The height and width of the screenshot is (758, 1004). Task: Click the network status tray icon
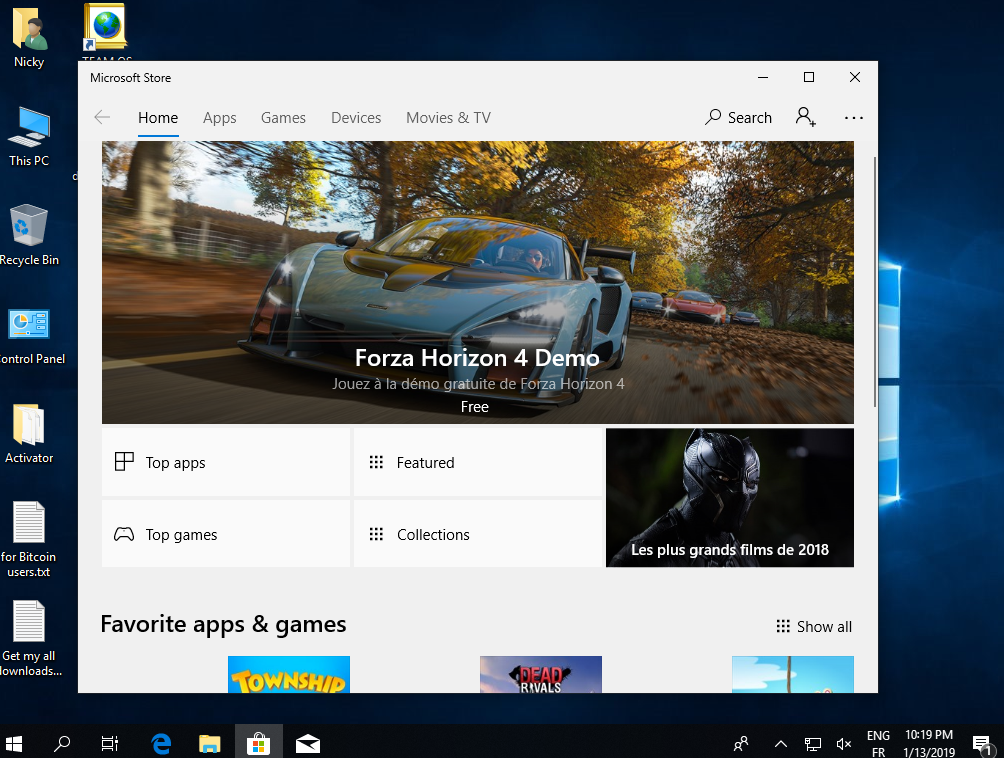pyautogui.click(x=813, y=743)
